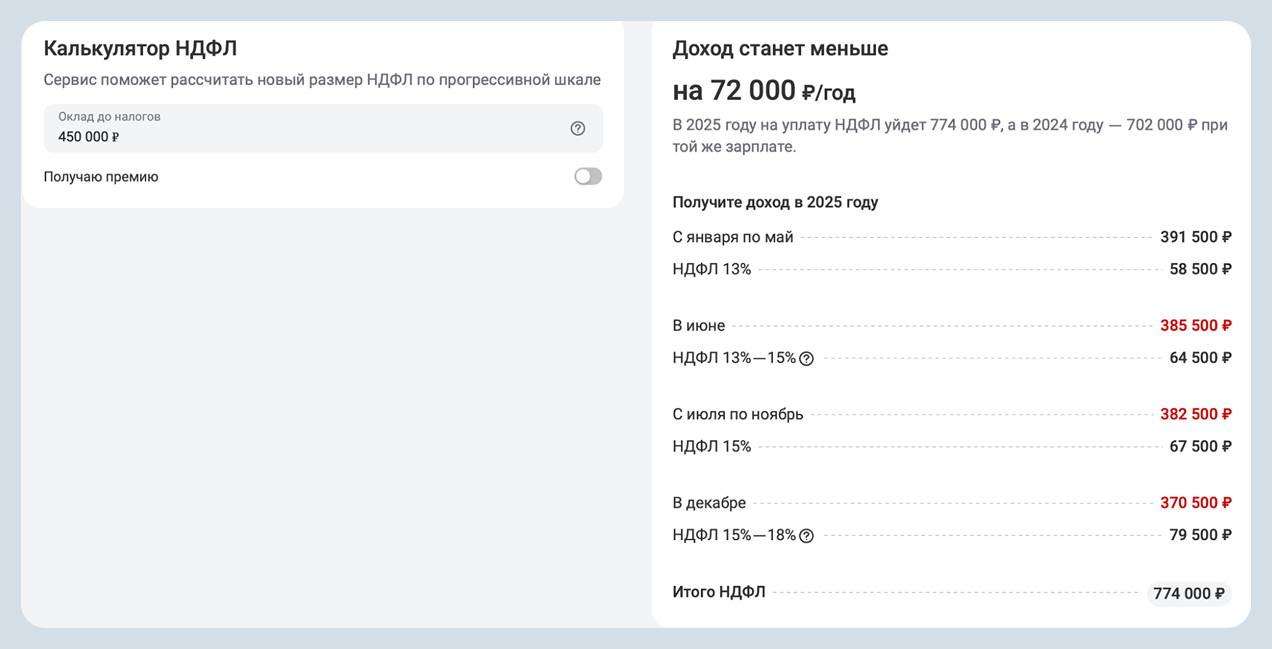The height and width of the screenshot is (649, 1272).
Task: Click help icon in salary input field
Action: (577, 128)
